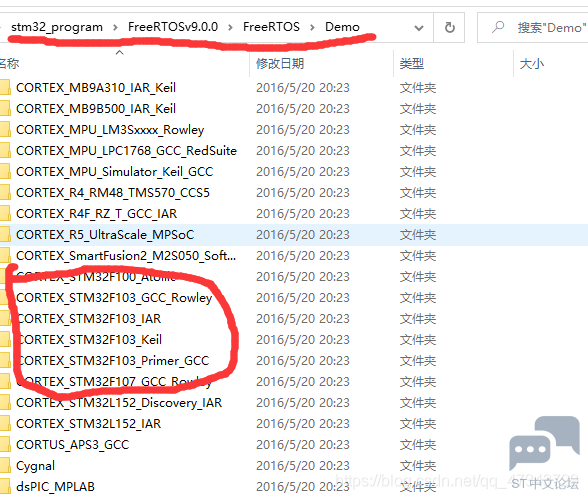Select FreeRTOSv9.0.0 in the breadcrumb path
Screen dimensions: 588x499
(173, 27)
